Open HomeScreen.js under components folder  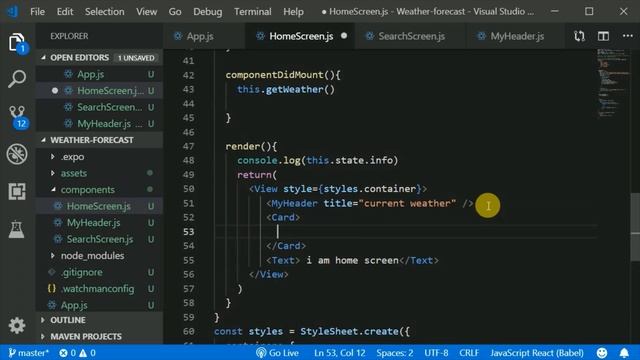point(100,206)
